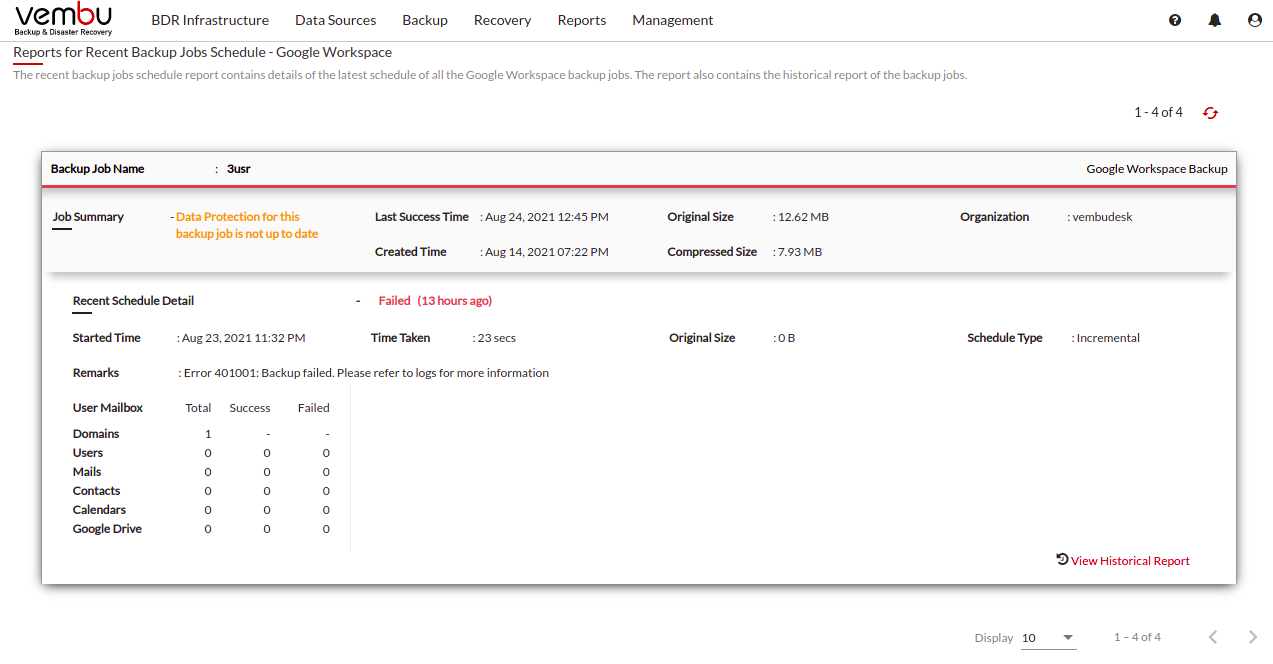Click the Calendars row label
Screen dimensions: 1273x664
coord(99,510)
